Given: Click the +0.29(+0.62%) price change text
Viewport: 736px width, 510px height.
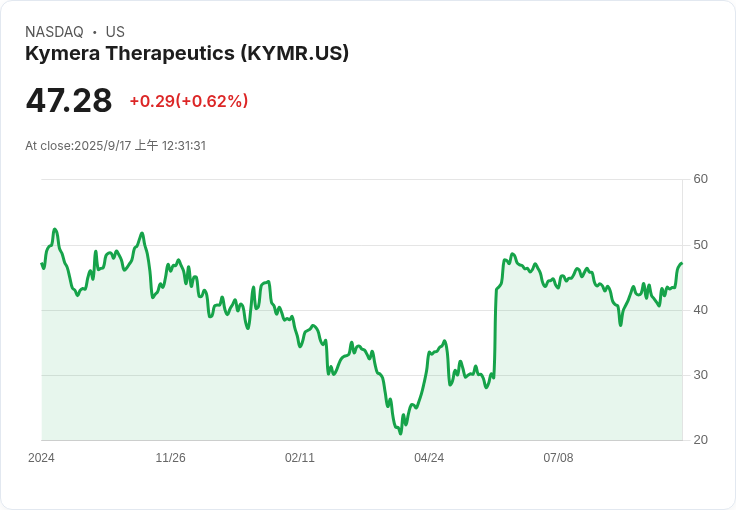Looking at the screenshot, I should [189, 101].
